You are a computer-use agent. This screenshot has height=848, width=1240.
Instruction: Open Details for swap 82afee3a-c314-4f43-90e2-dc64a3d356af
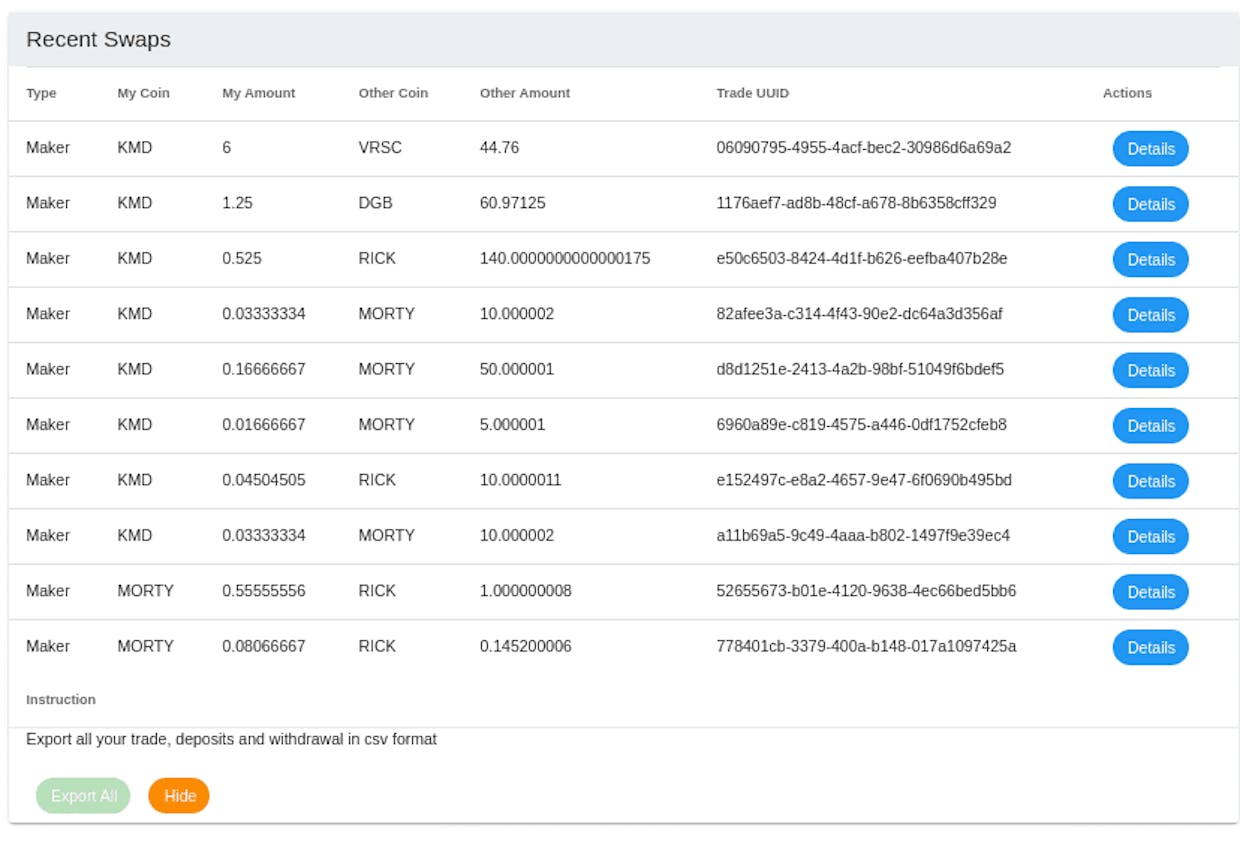click(1150, 315)
